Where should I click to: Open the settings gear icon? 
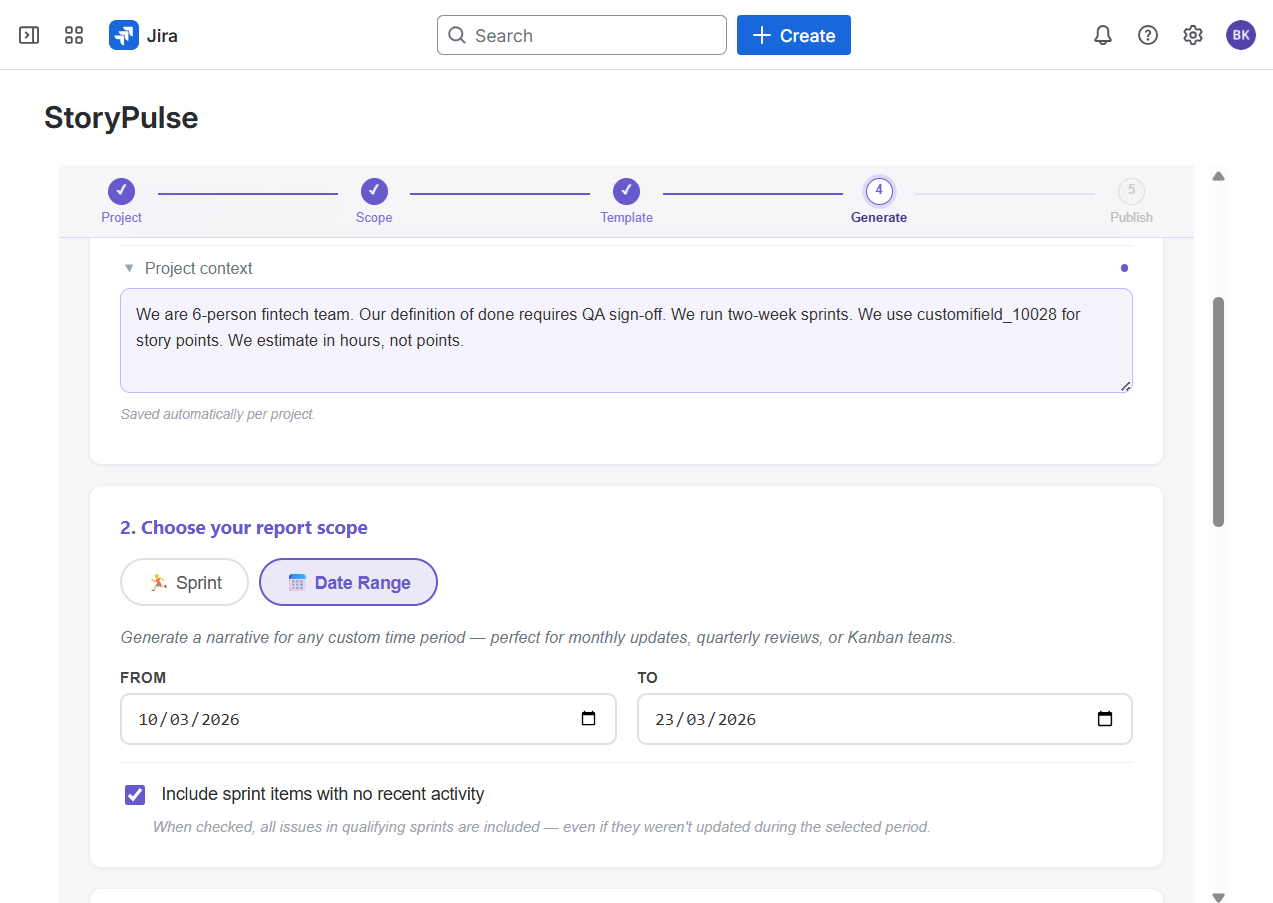(1193, 35)
